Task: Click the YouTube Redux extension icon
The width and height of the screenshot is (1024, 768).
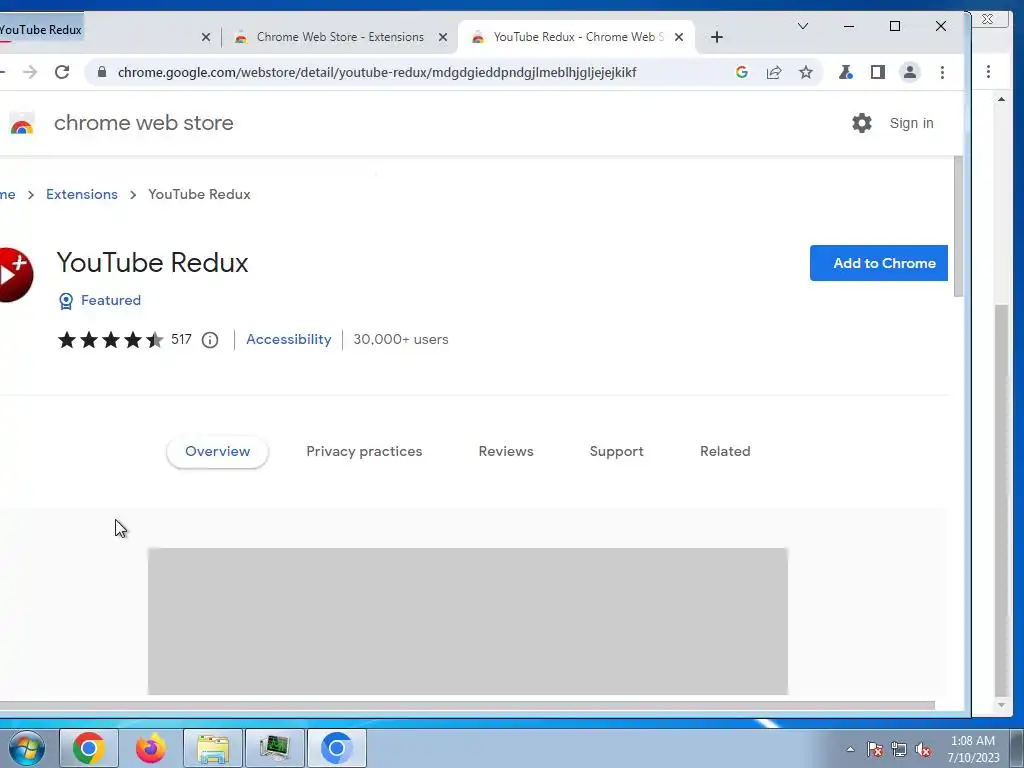Action: pyautogui.click(x=15, y=274)
